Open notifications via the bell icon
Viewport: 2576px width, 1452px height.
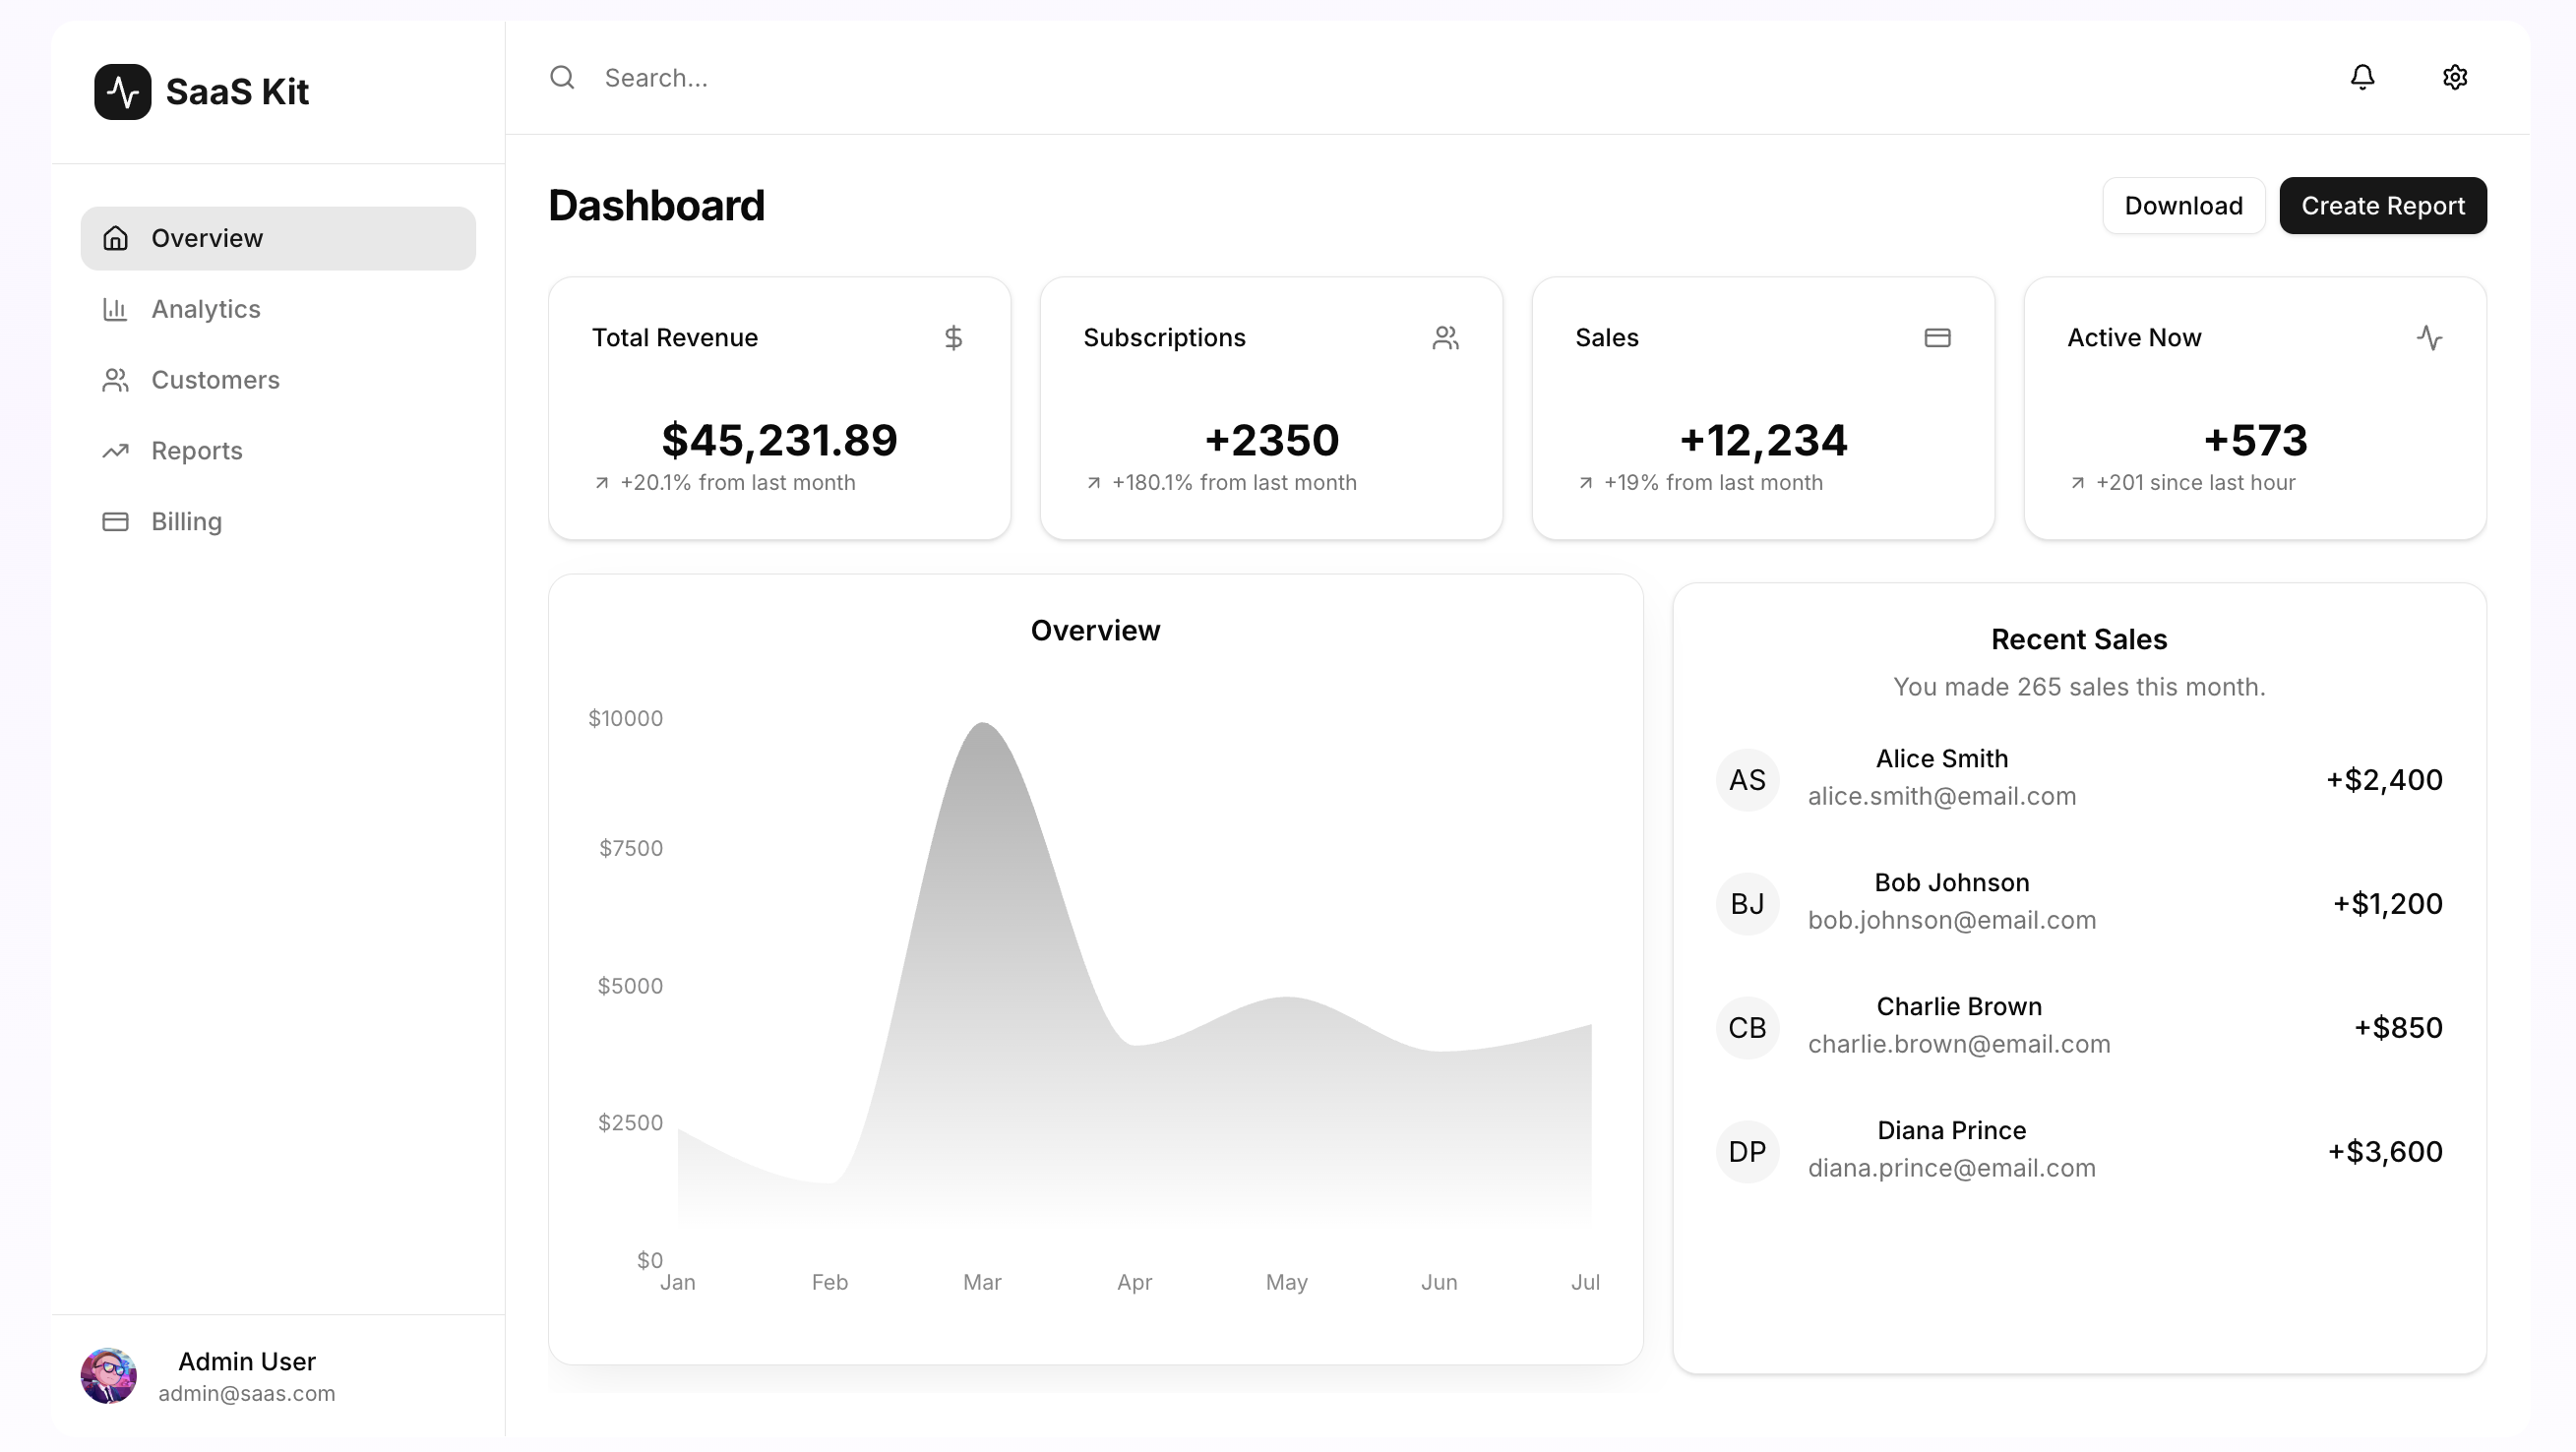pyautogui.click(x=2362, y=77)
